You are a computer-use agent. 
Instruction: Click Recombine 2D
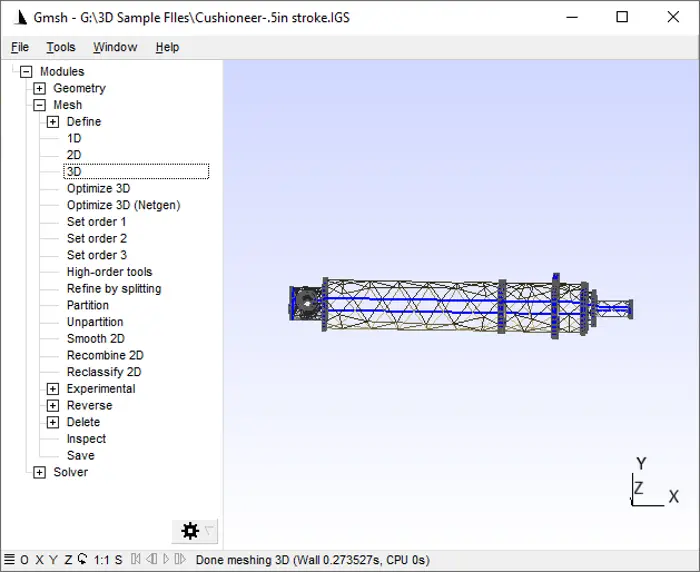tap(105, 355)
